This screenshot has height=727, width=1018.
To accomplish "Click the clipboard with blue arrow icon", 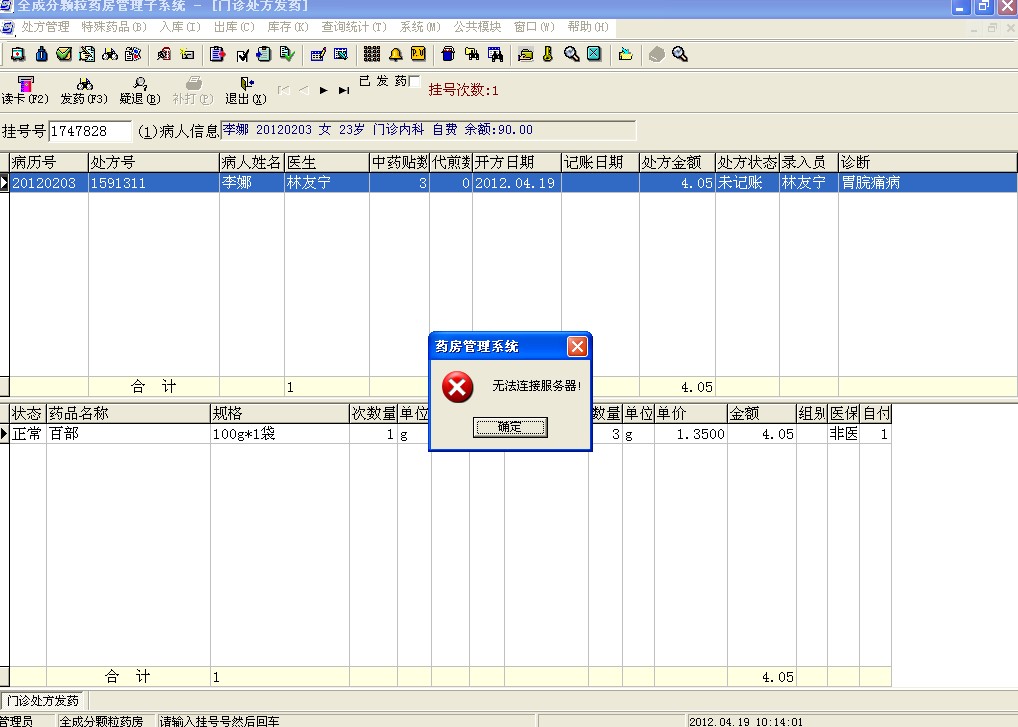I will (x=264, y=55).
